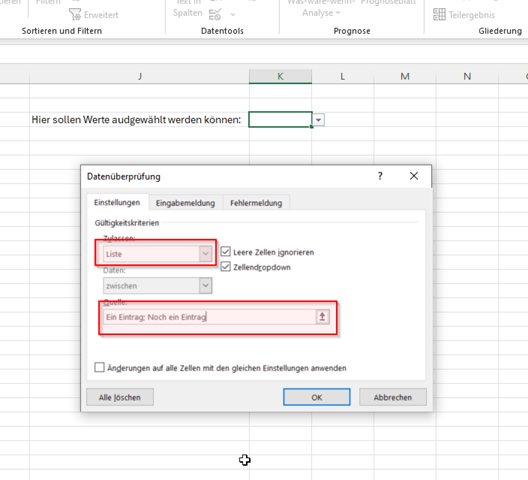Image resolution: width=528 pixels, height=480 pixels.
Task: Enable Änderungen auf alle Zellen anwenden
Action: point(99,367)
